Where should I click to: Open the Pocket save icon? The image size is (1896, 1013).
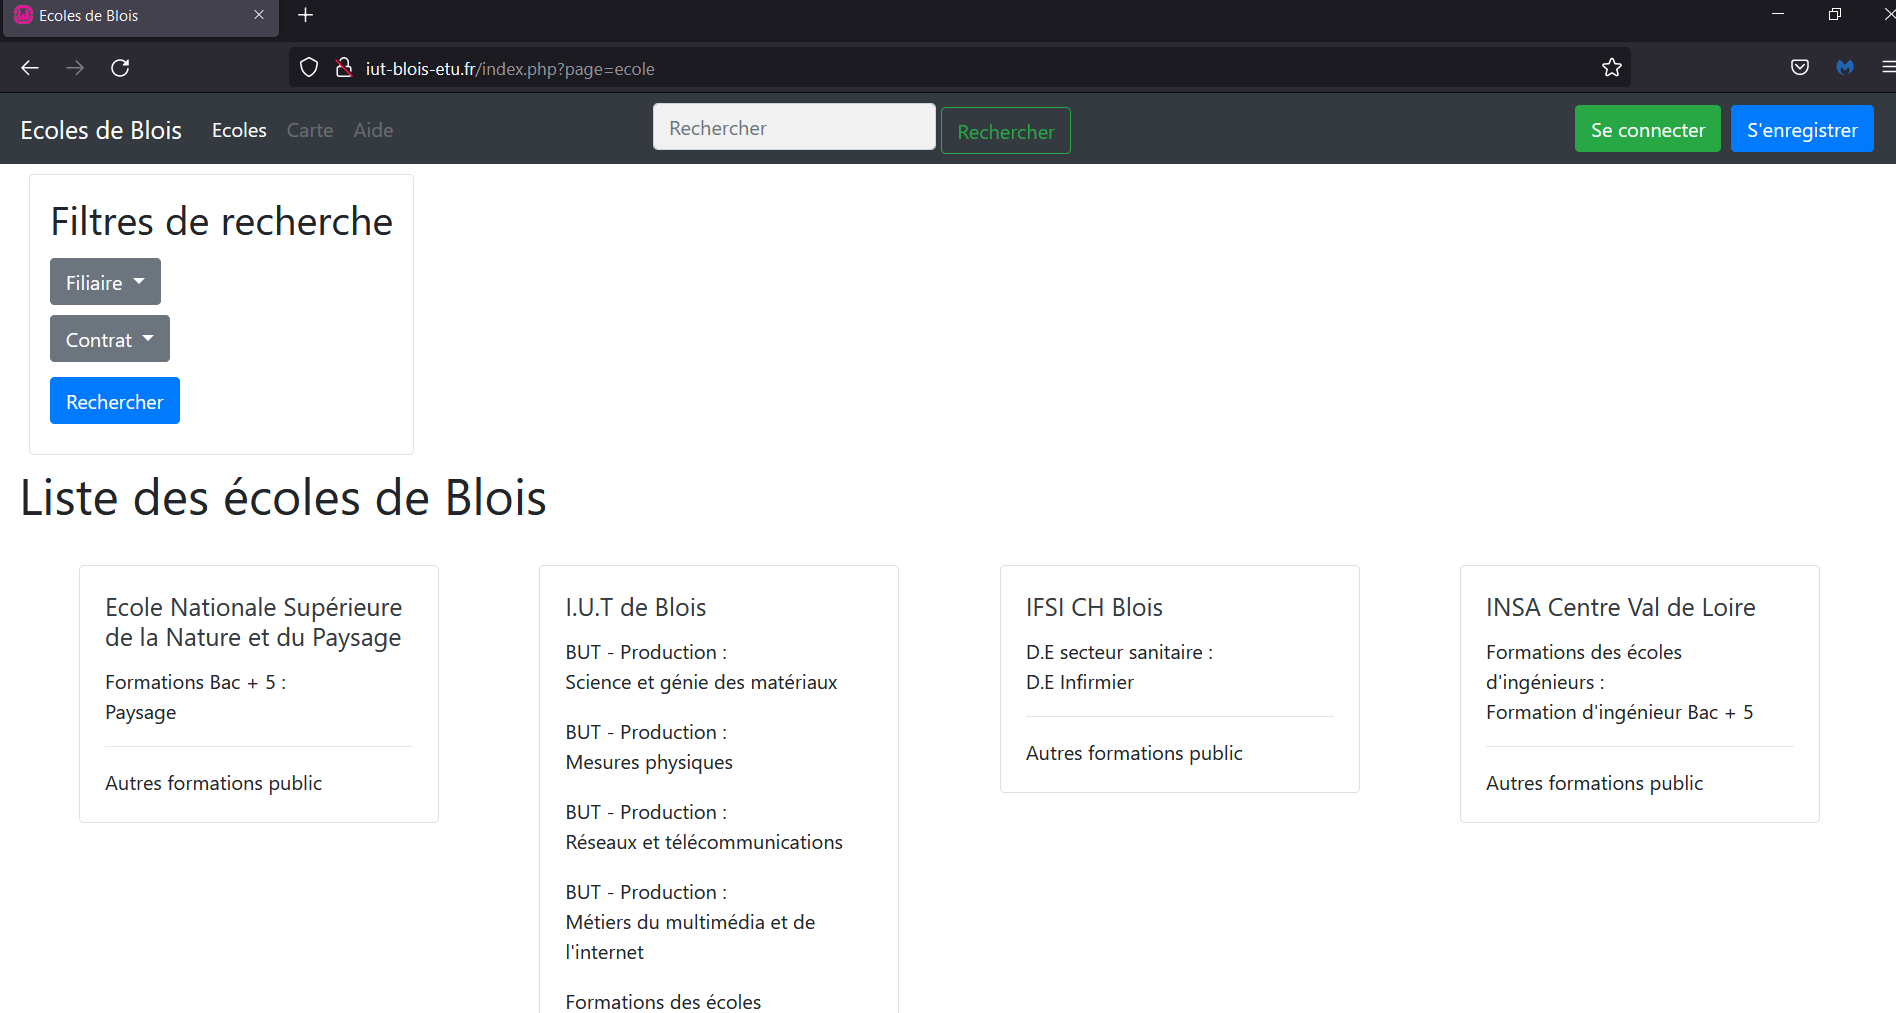click(1799, 68)
